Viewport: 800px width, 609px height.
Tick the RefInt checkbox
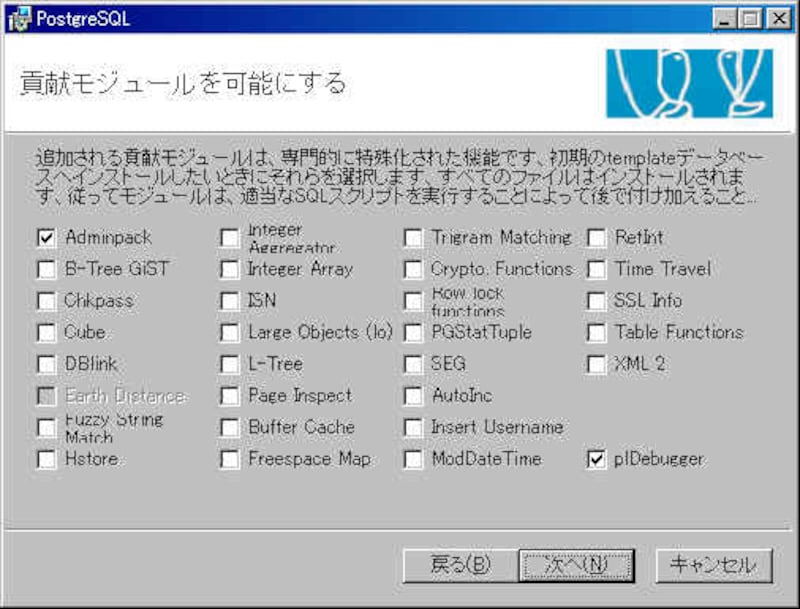pyautogui.click(x=596, y=238)
